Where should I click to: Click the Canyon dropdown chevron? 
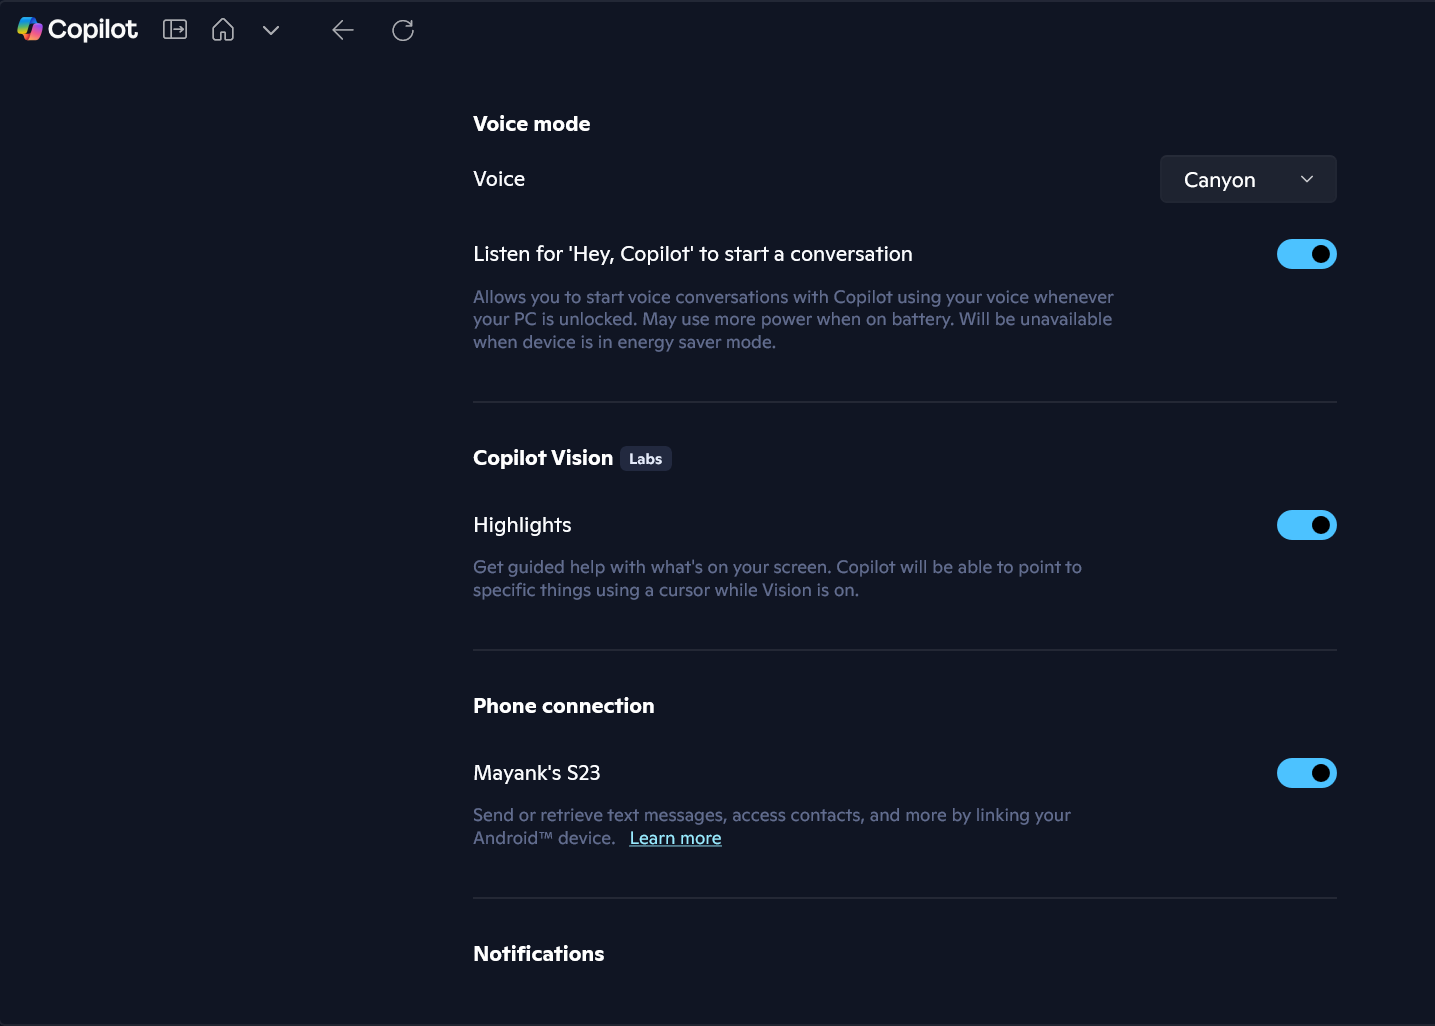coord(1306,179)
